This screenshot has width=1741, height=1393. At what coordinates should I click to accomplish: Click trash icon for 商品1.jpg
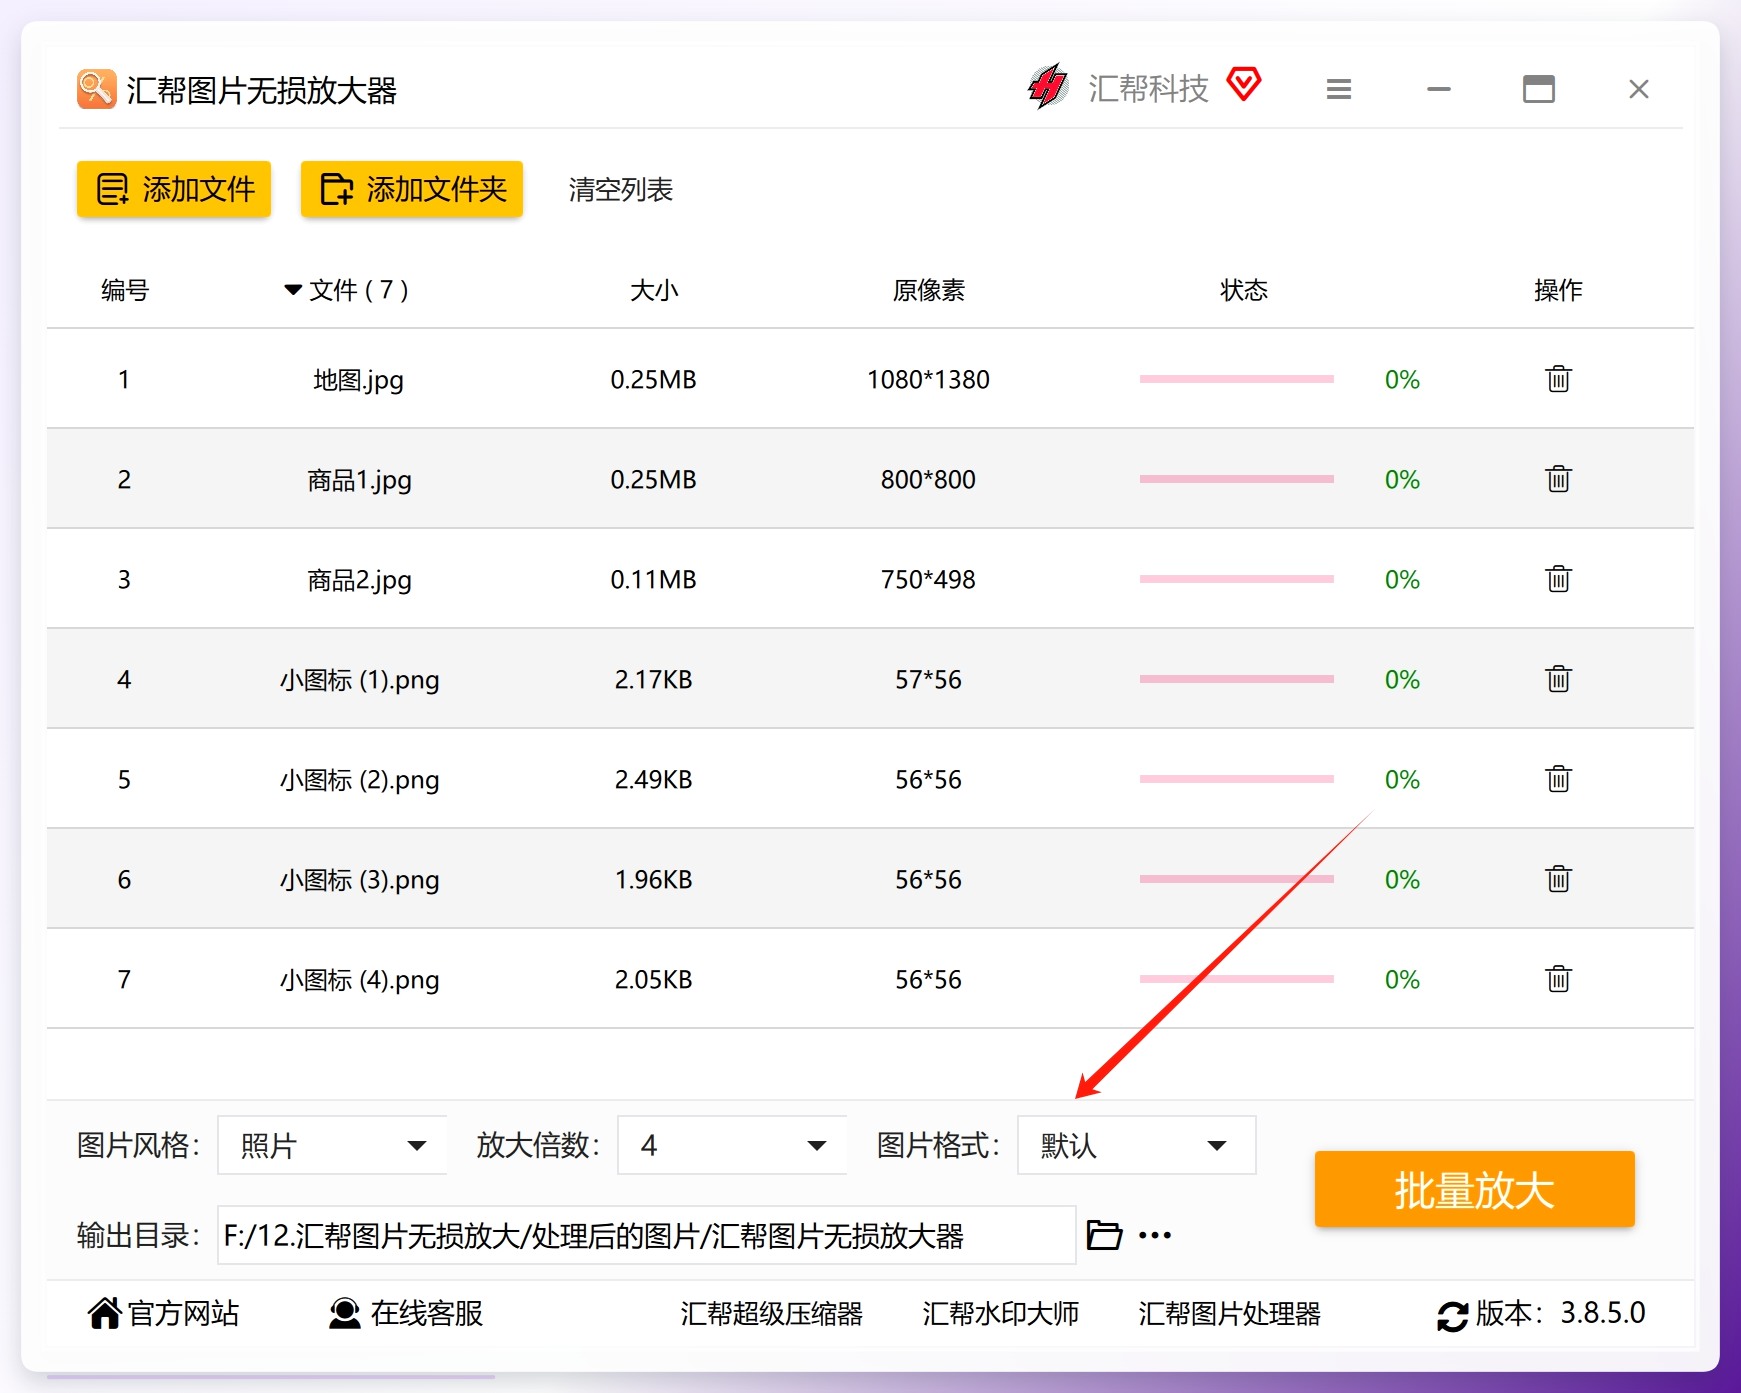(1558, 479)
